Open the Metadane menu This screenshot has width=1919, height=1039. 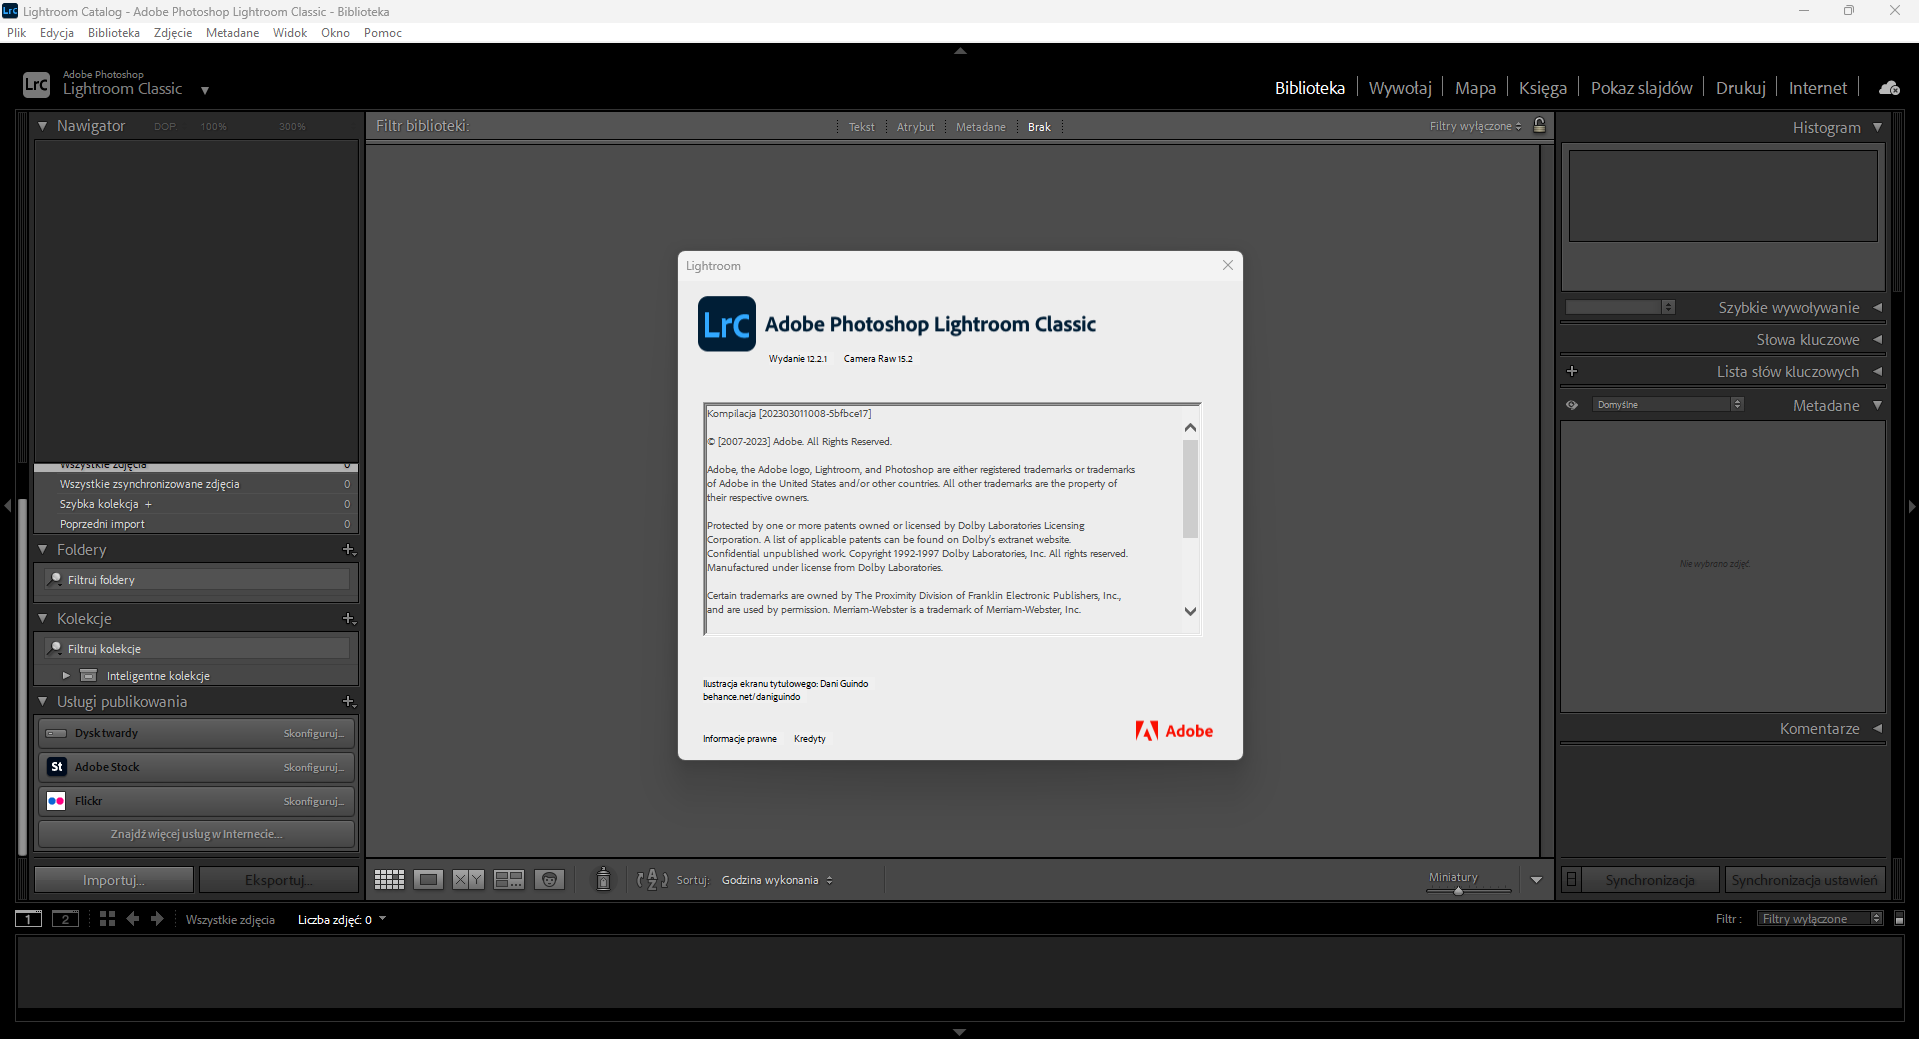click(x=232, y=33)
